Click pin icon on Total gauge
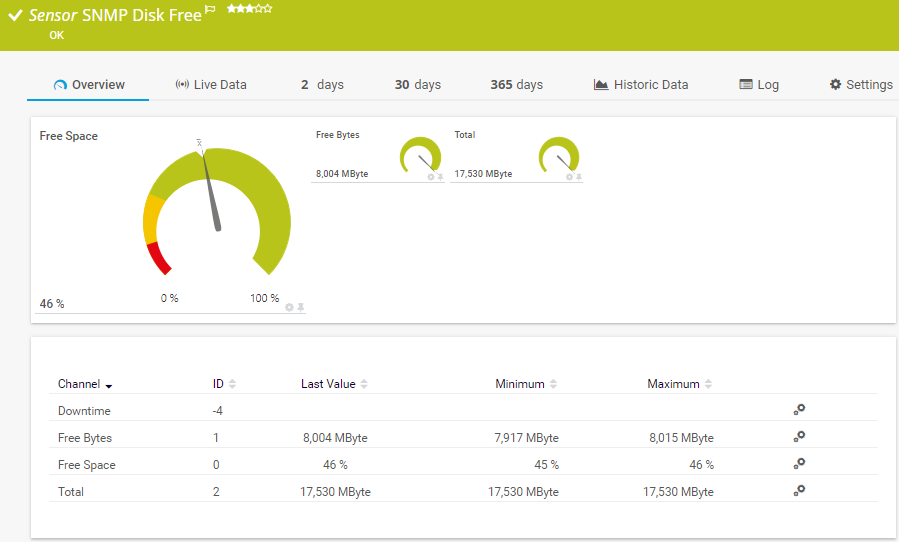Image resolution: width=899 pixels, height=542 pixels. point(579,177)
